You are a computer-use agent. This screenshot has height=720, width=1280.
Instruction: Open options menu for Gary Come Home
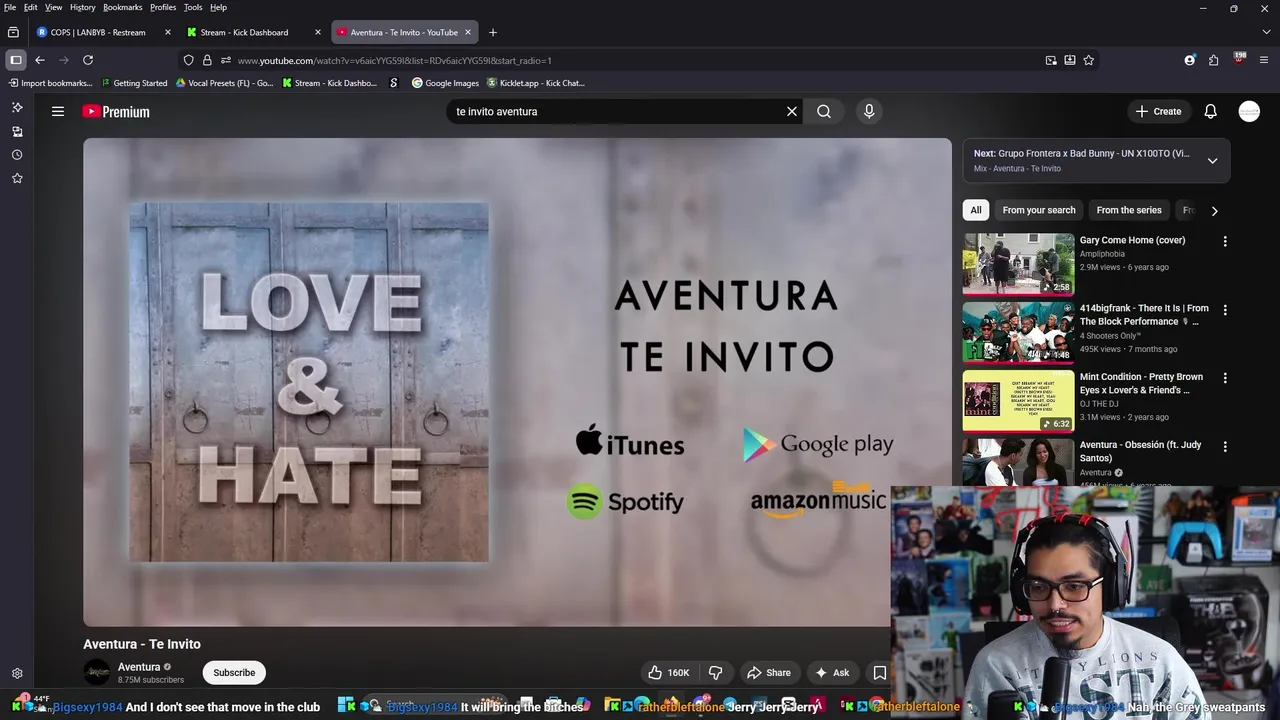[1225, 241]
